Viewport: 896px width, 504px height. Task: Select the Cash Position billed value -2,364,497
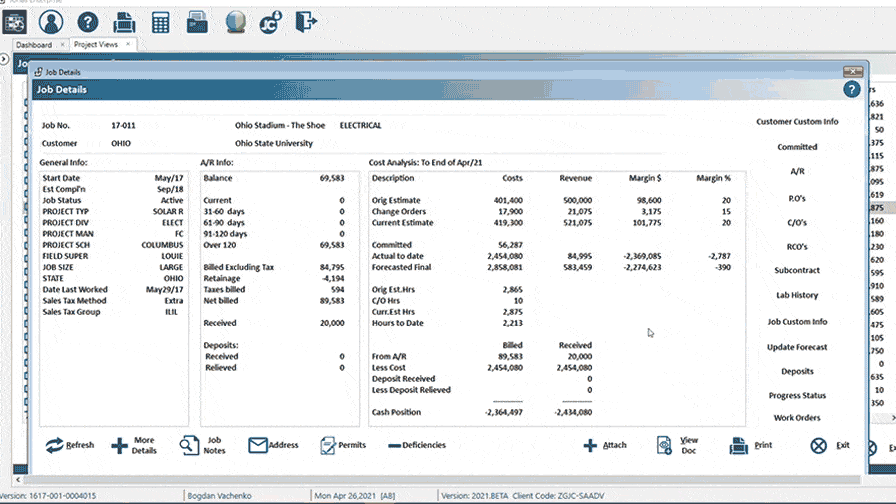[x=503, y=412]
